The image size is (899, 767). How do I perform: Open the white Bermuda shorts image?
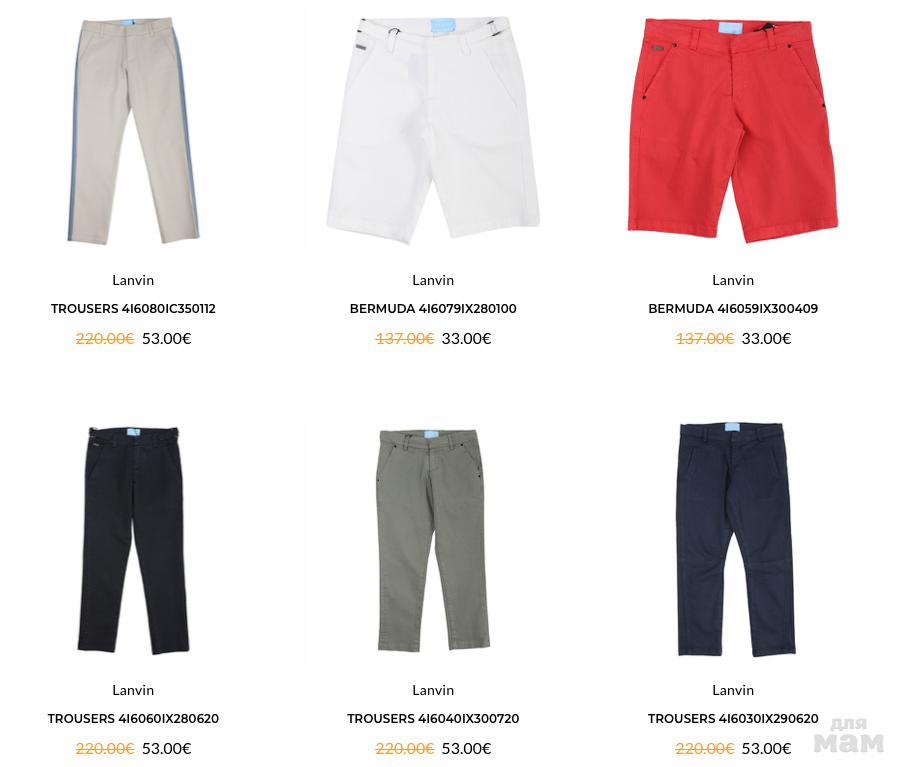(433, 131)
